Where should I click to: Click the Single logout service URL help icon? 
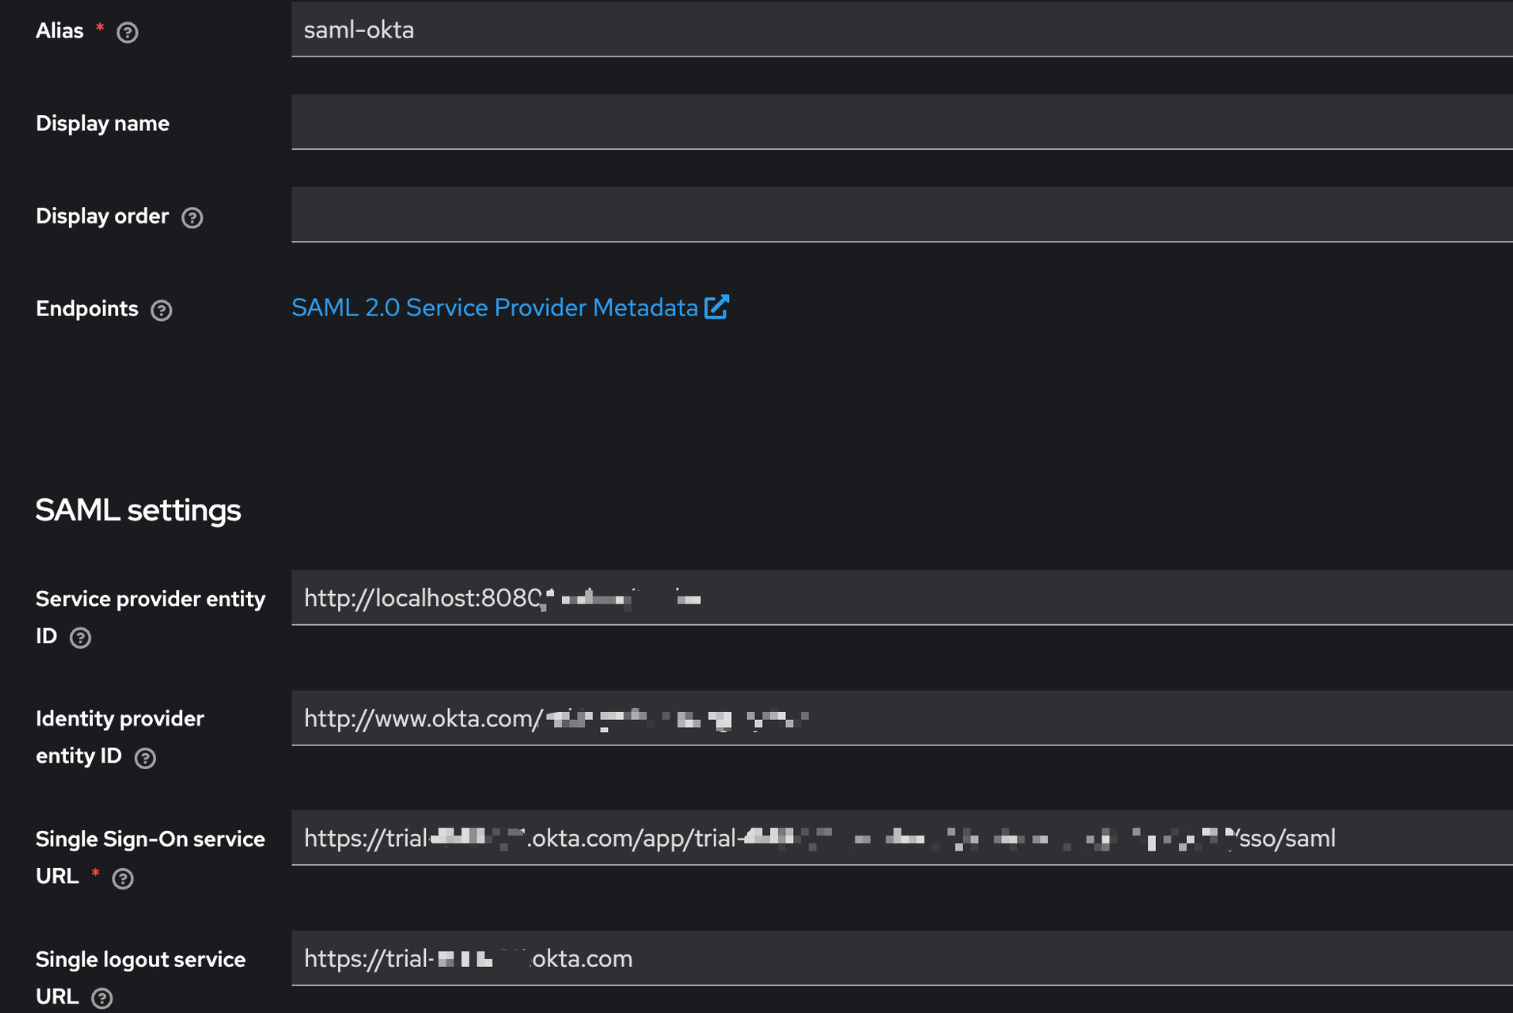(x=102, y=998)
